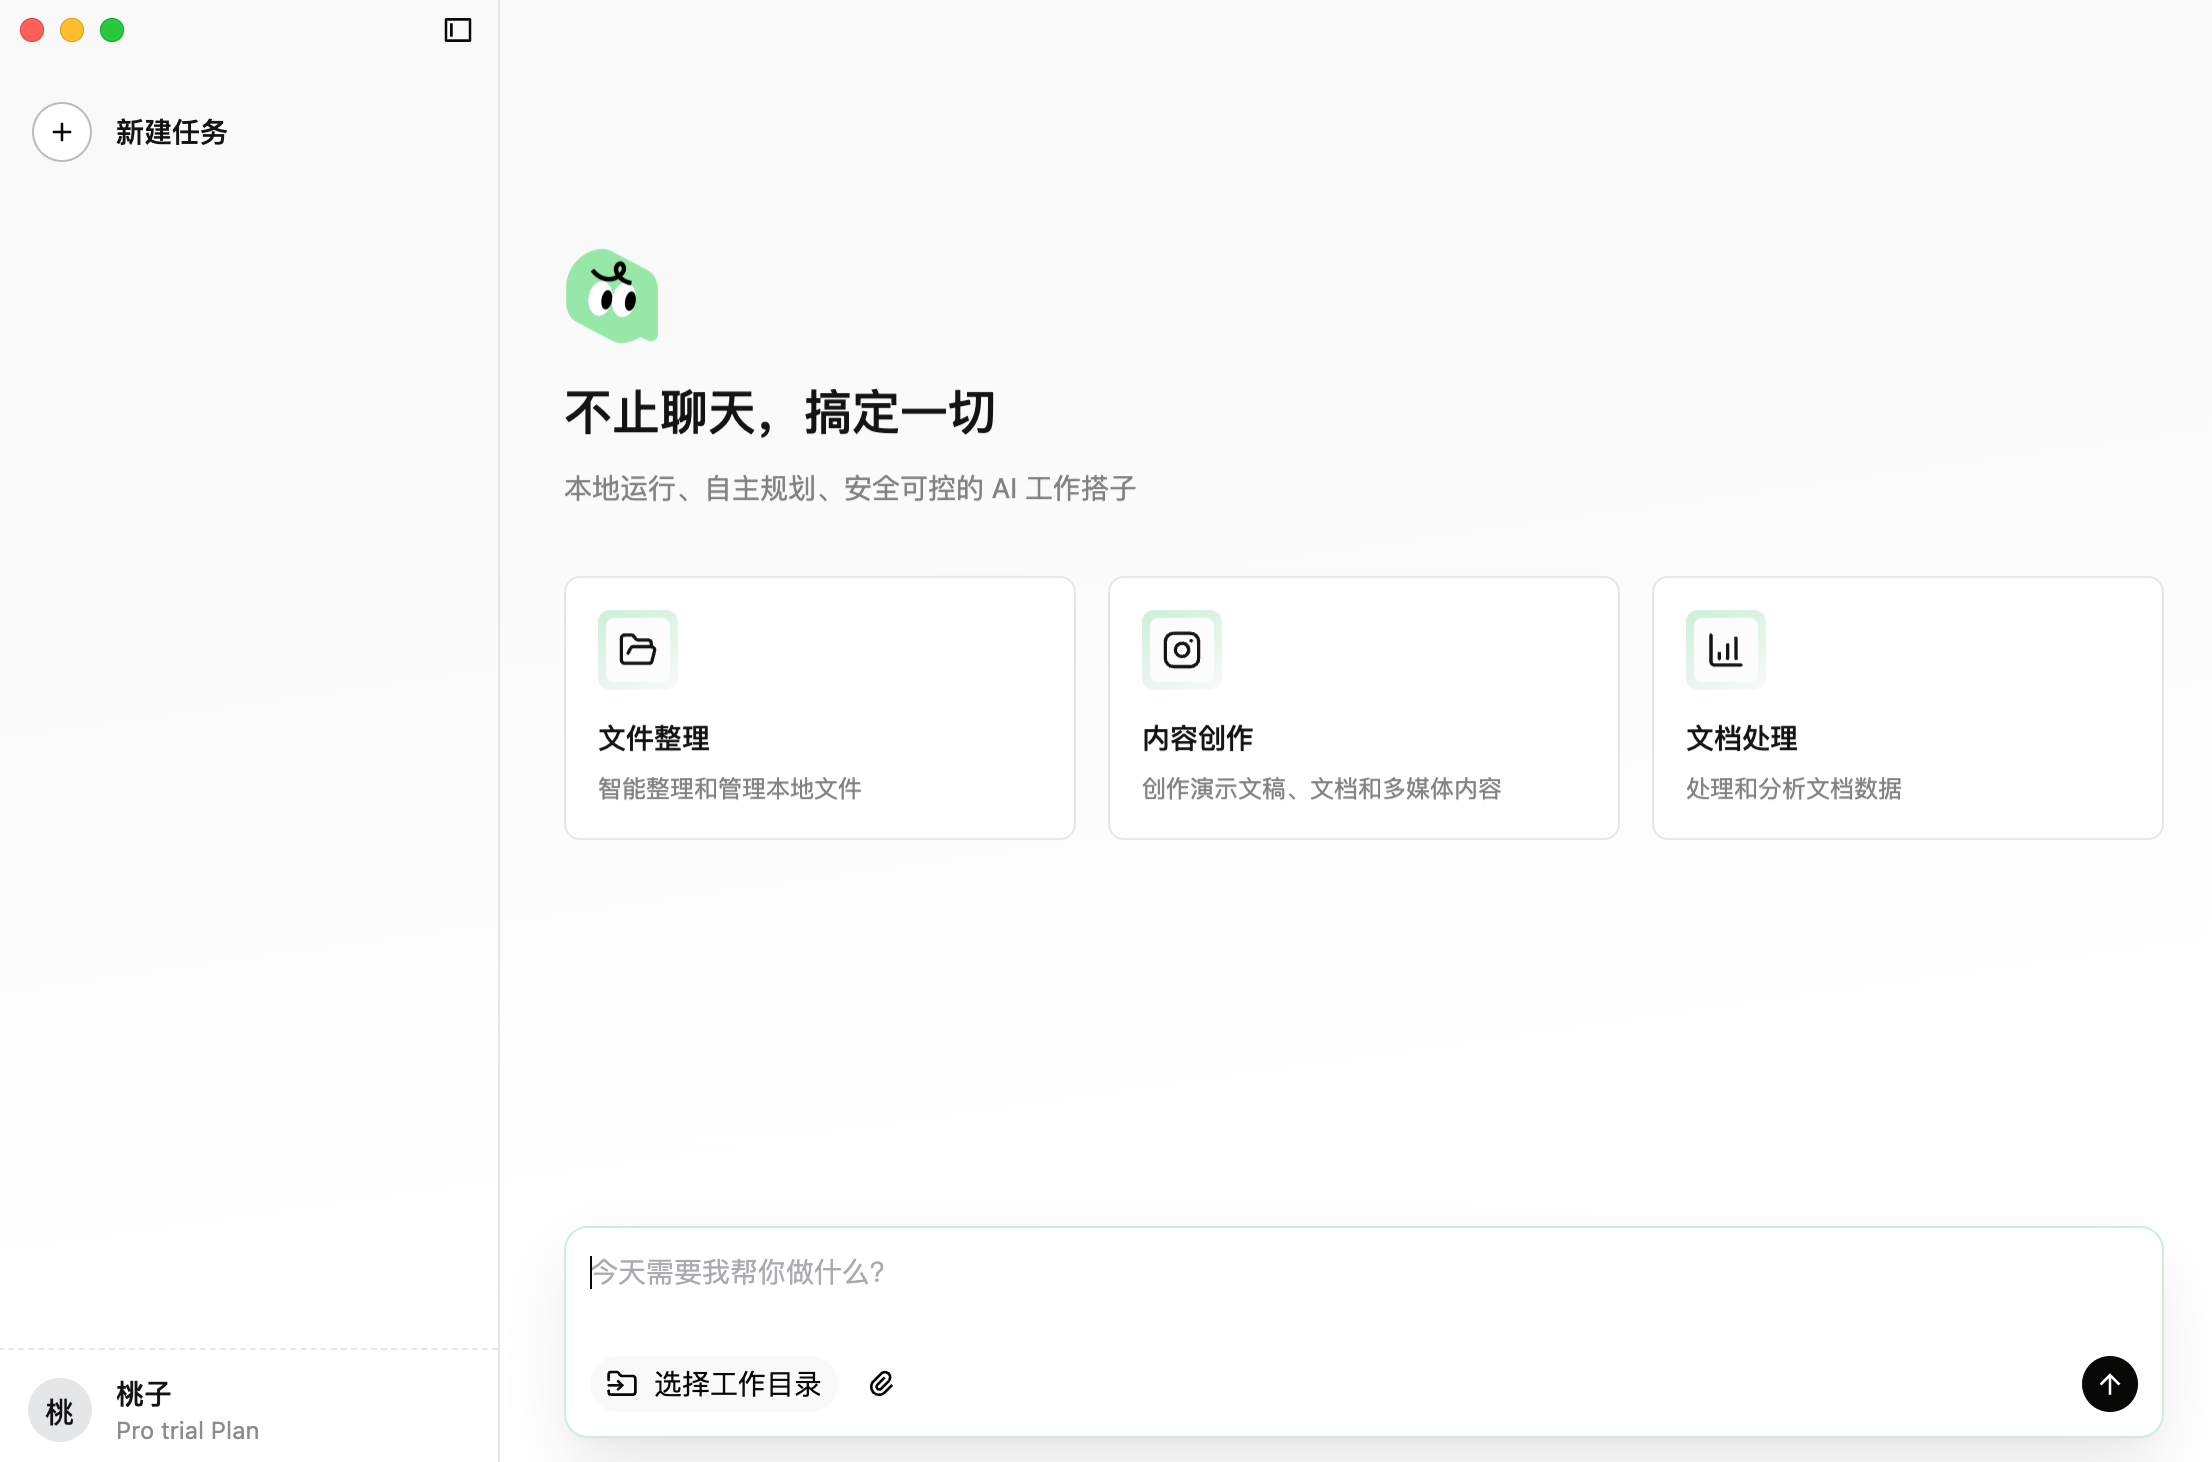The height and width of the screenshot is (1462, 2212).
Task: Start a 新建任务 from the sidebar
Action: click(170, 131)
